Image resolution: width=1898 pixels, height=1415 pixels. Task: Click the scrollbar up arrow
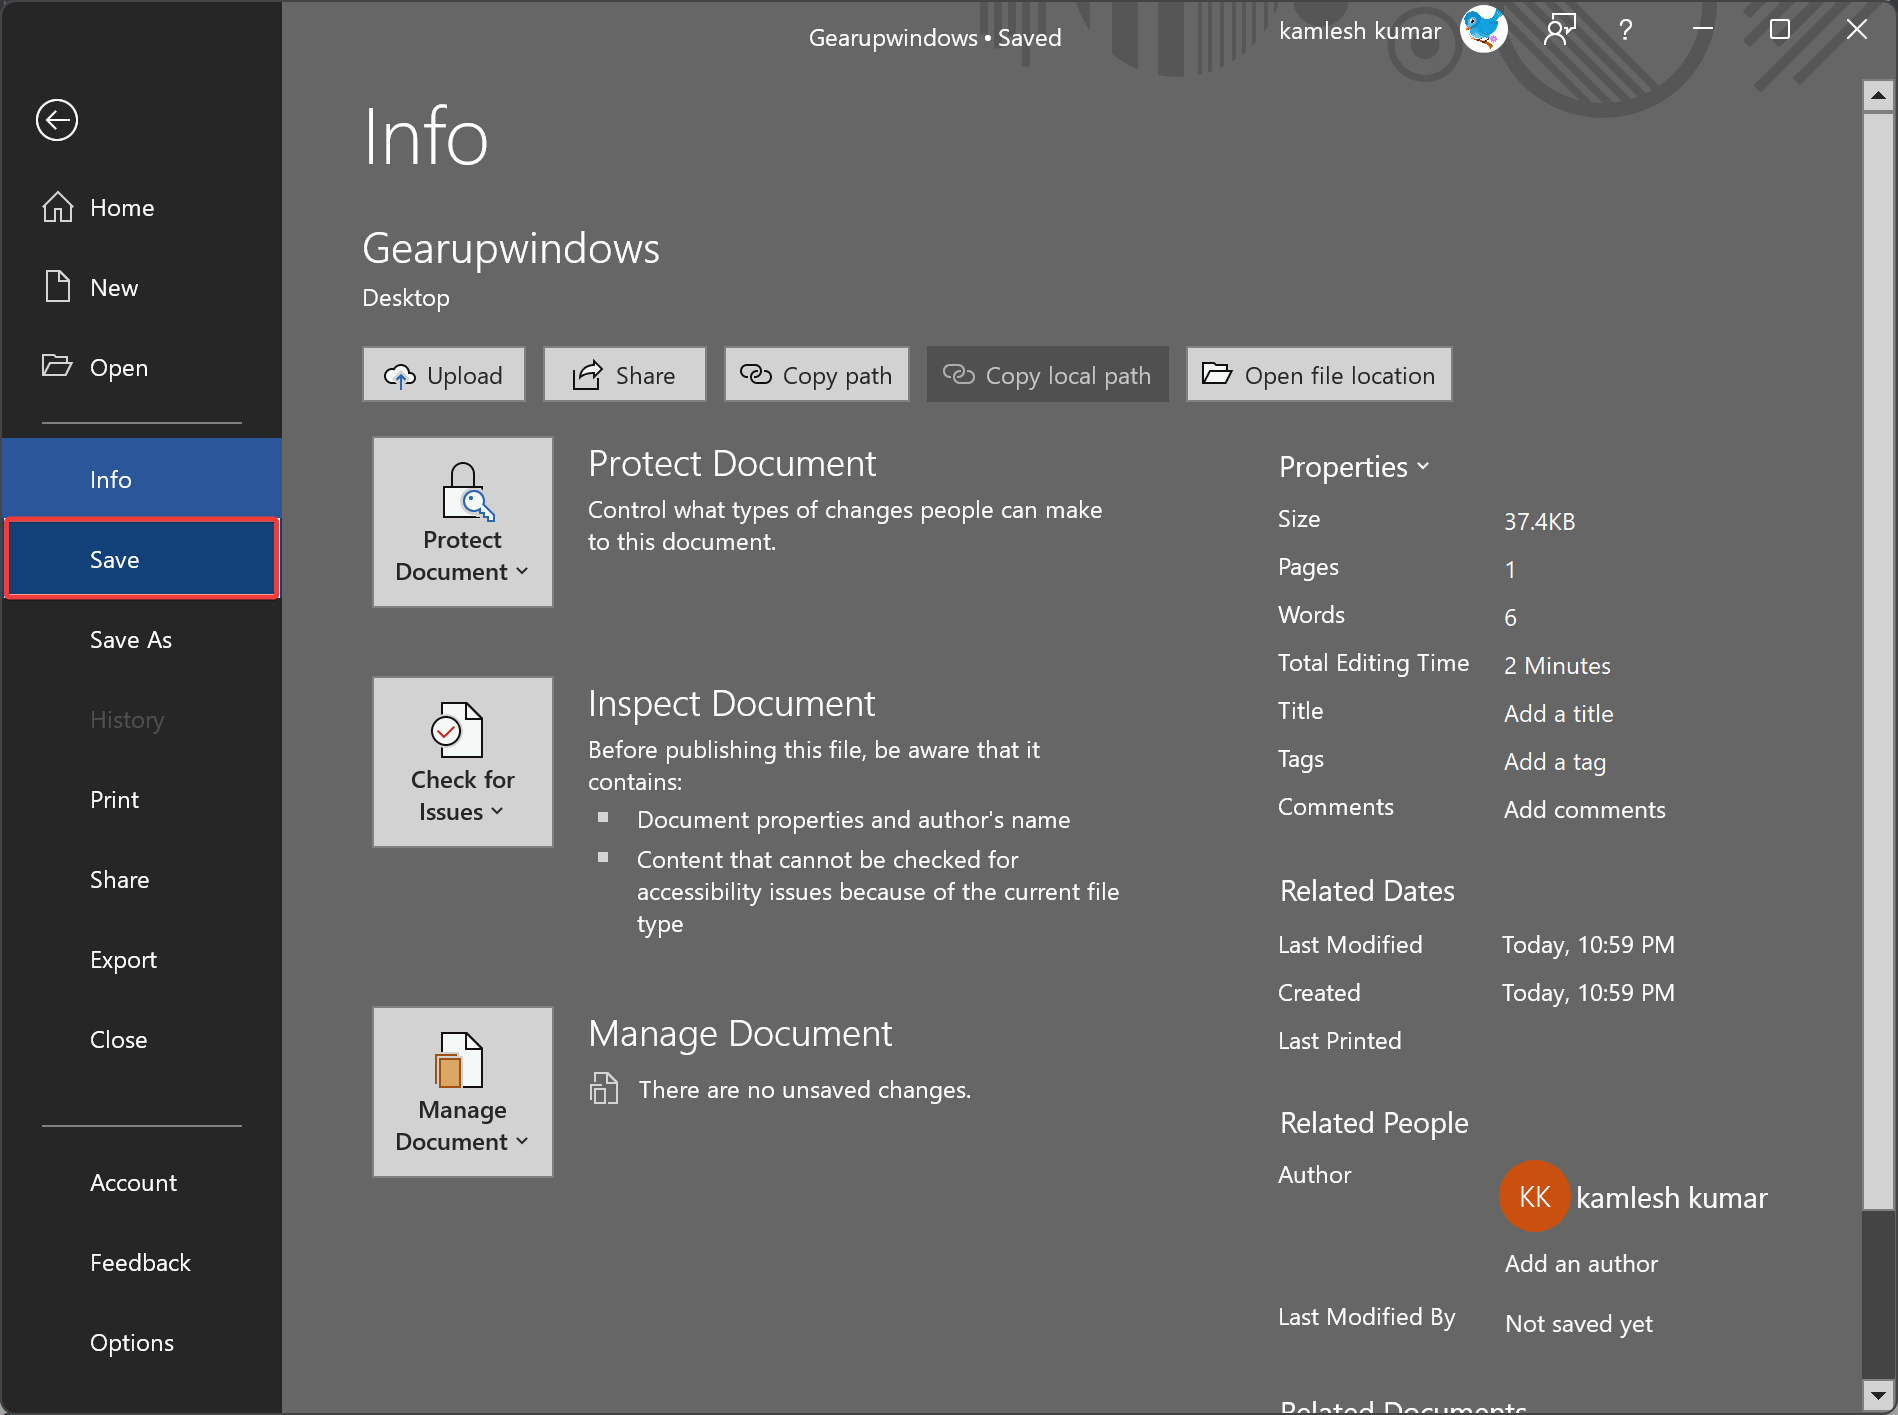click(x=1878, y=96)
